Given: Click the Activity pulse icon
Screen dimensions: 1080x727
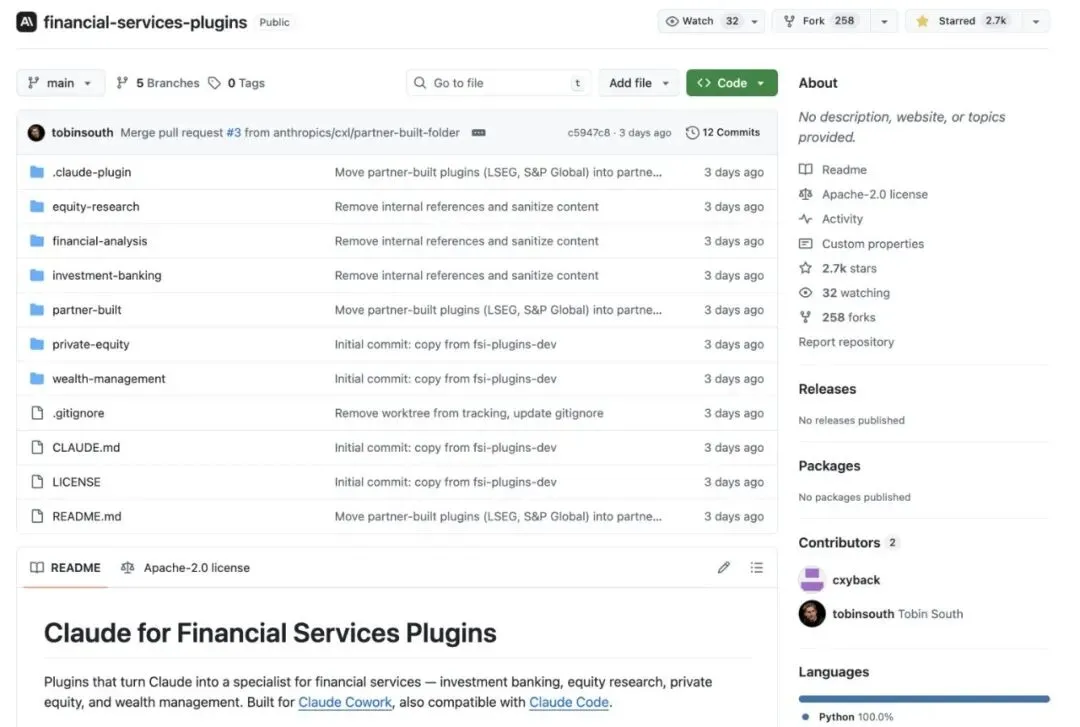Looking at the screenshot, I should (806, 219).
